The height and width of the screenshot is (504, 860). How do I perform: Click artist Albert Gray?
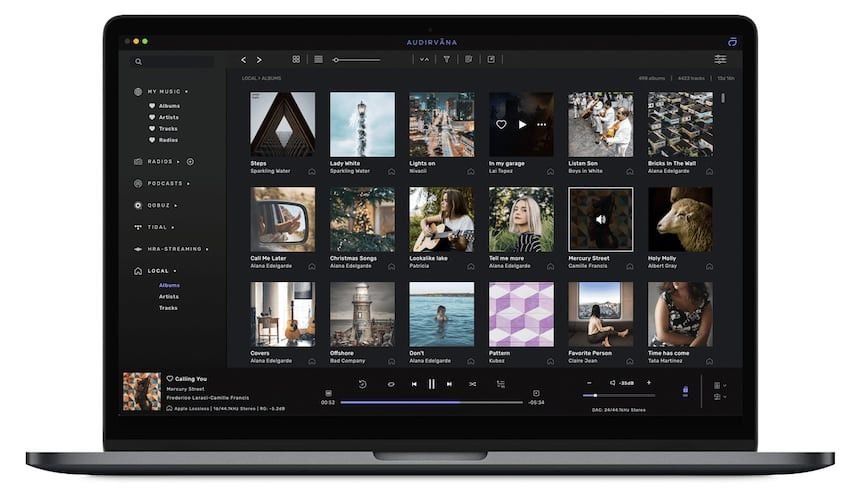(662, 266)
